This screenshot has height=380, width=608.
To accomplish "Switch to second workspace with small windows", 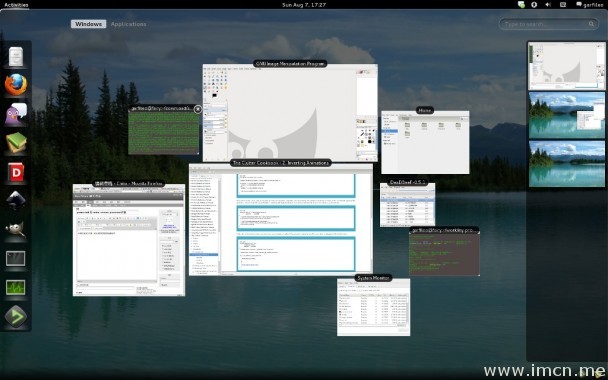I will coord(567,115).
